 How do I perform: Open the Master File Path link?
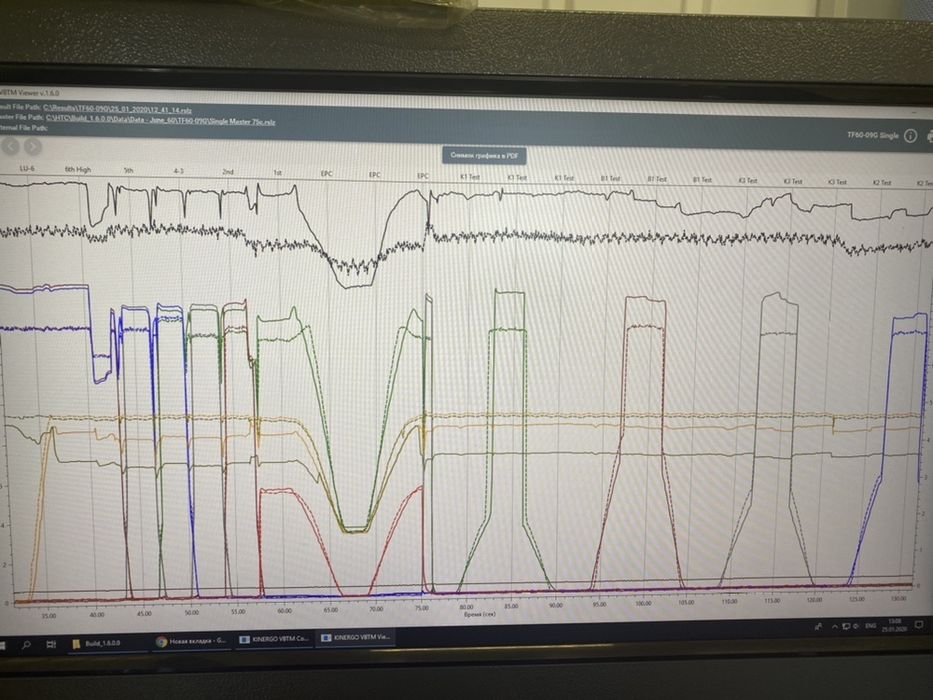pyautogui.click(x=161, y=120)
